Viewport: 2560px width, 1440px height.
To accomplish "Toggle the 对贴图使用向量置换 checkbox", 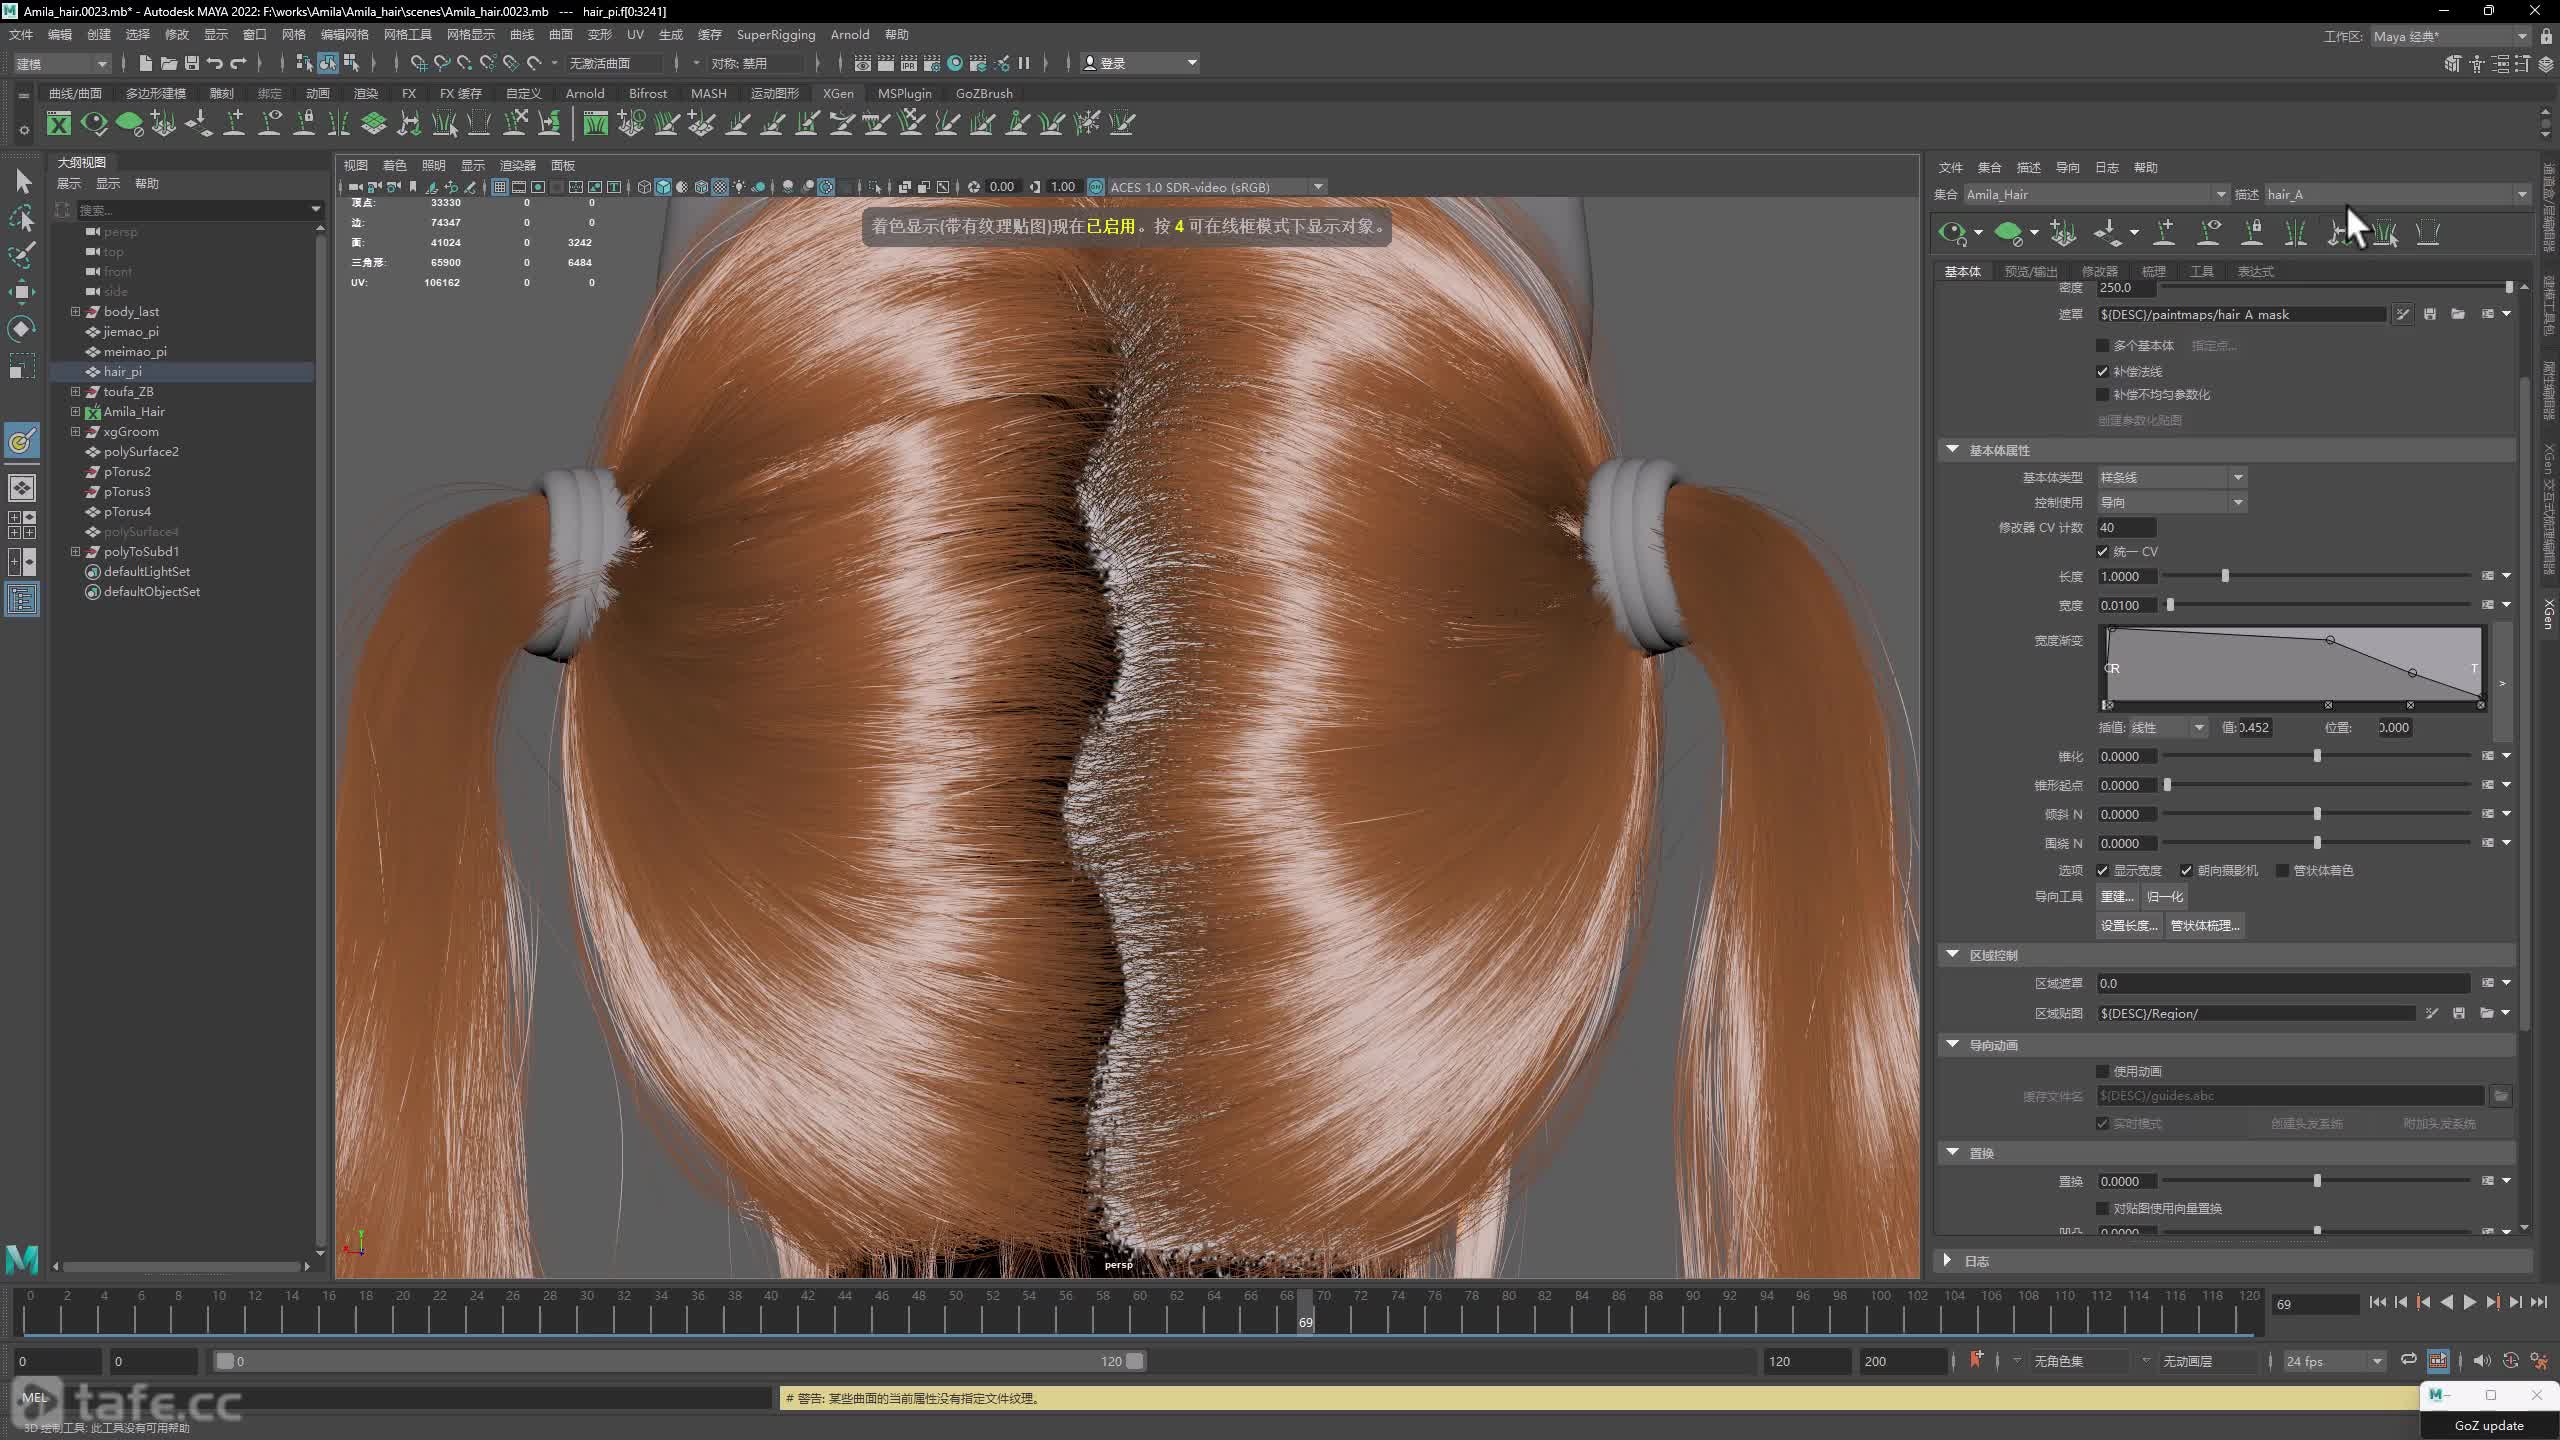I will pyautogui.click(x=2102, y=1208).
